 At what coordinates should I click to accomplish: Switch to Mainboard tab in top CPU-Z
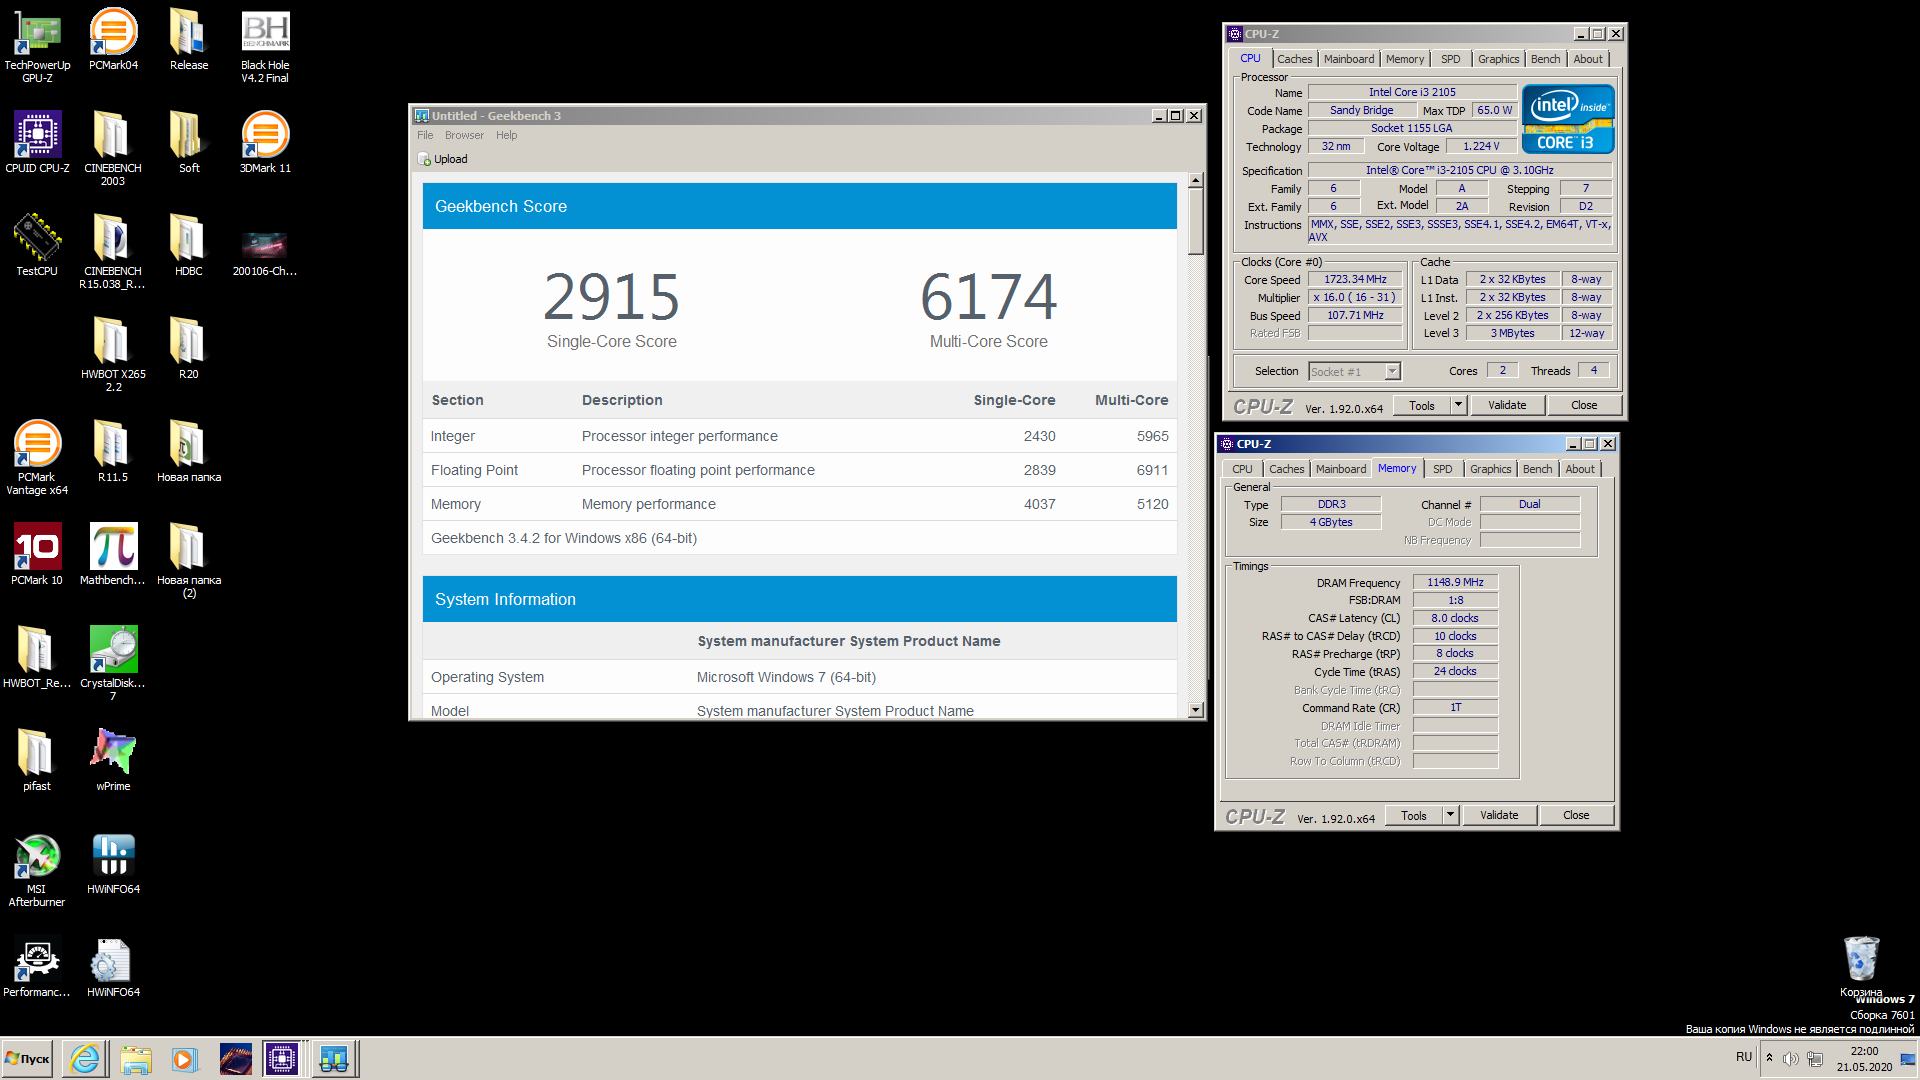pyautogui.click(x=1349, y=59)
